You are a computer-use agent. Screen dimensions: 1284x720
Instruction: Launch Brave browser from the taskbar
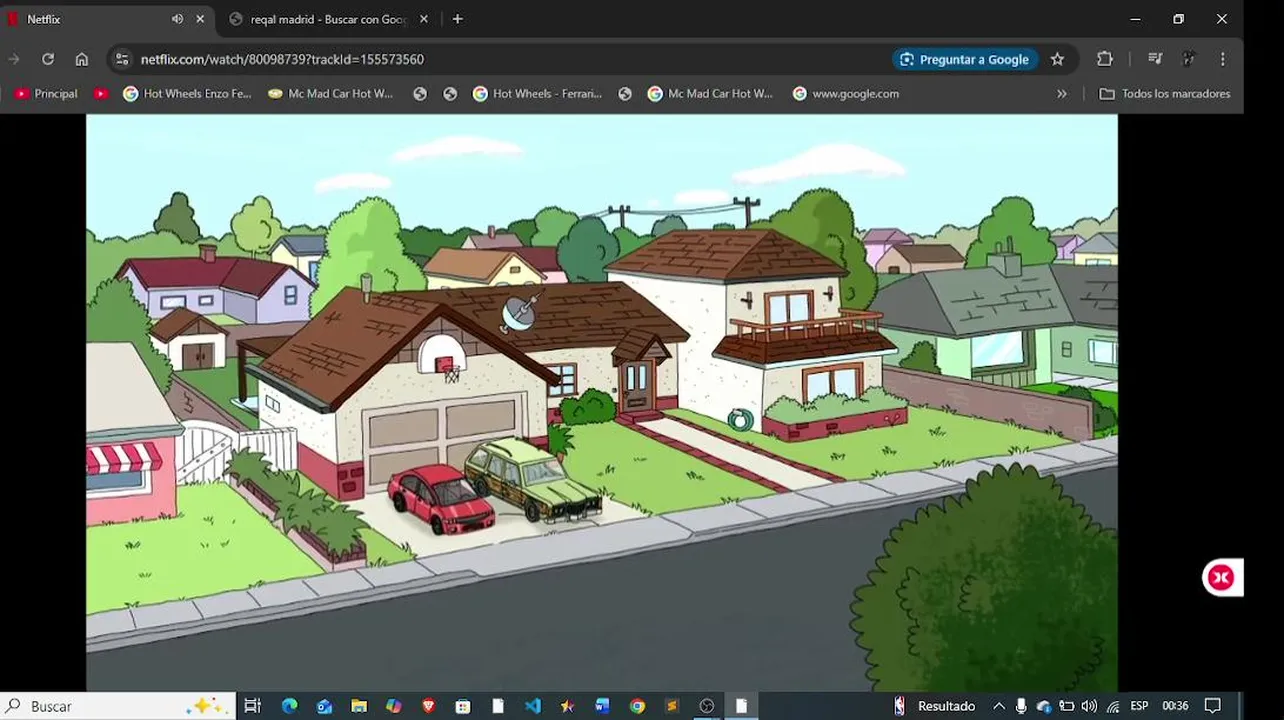(429, 706)
